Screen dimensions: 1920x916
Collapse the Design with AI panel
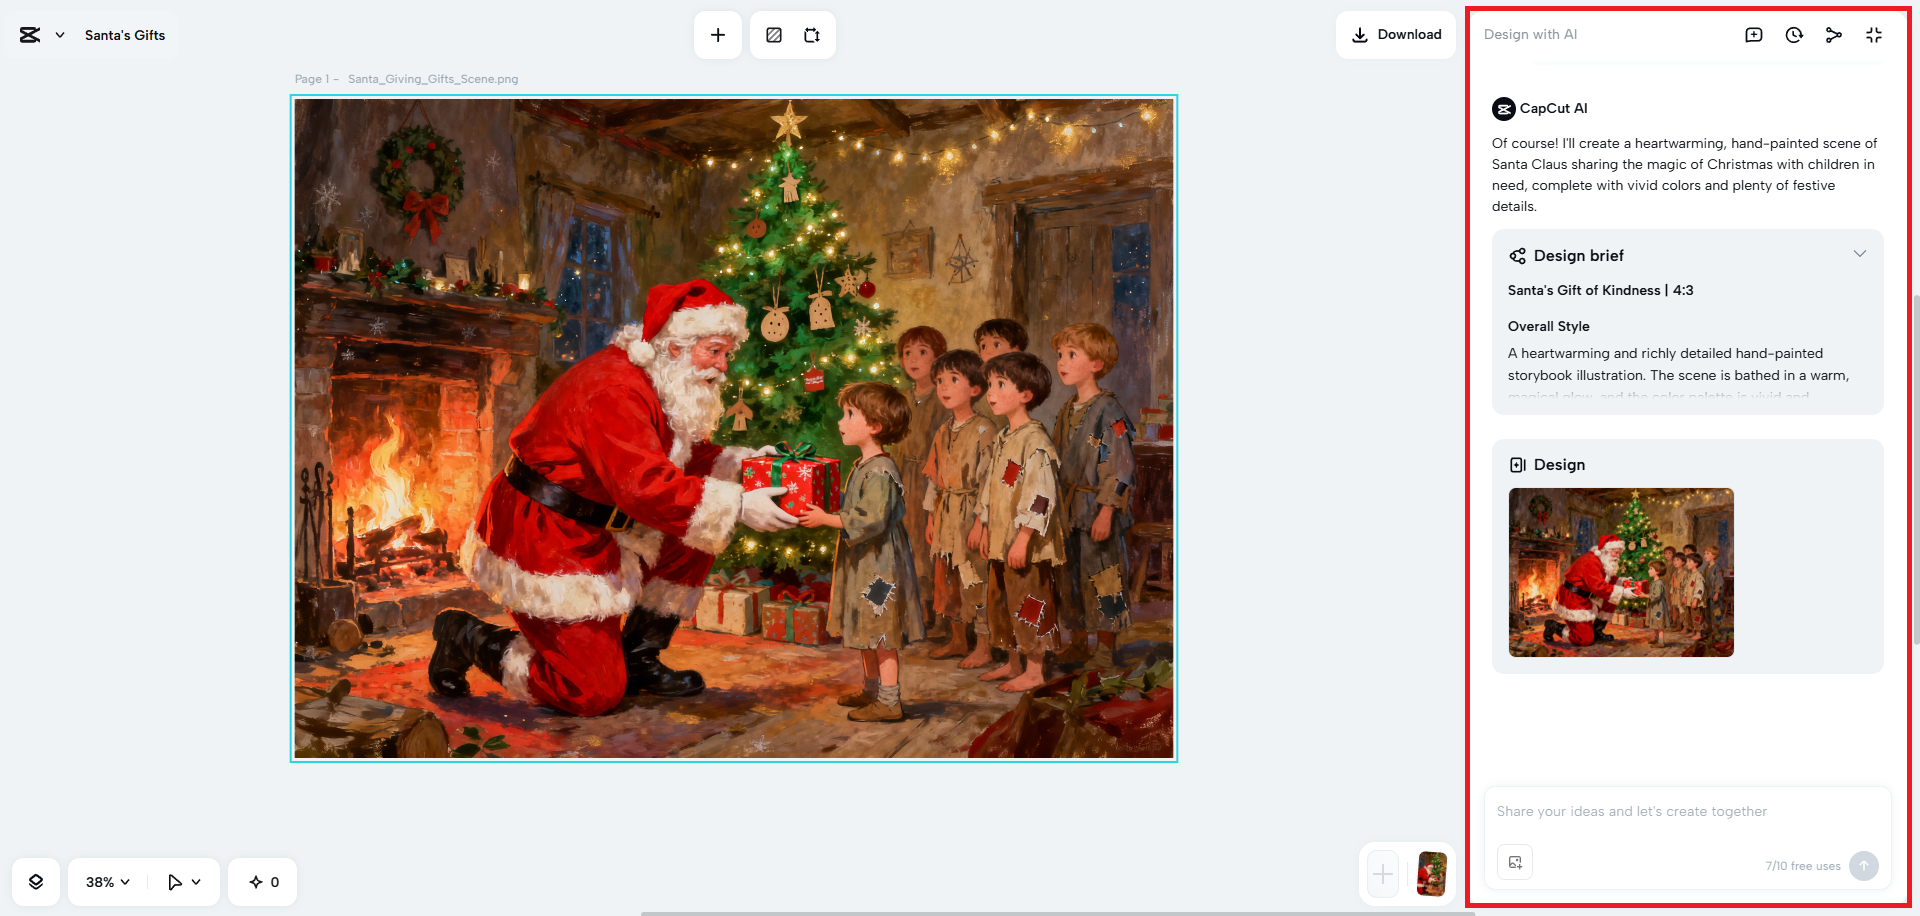pos(1874,35)
